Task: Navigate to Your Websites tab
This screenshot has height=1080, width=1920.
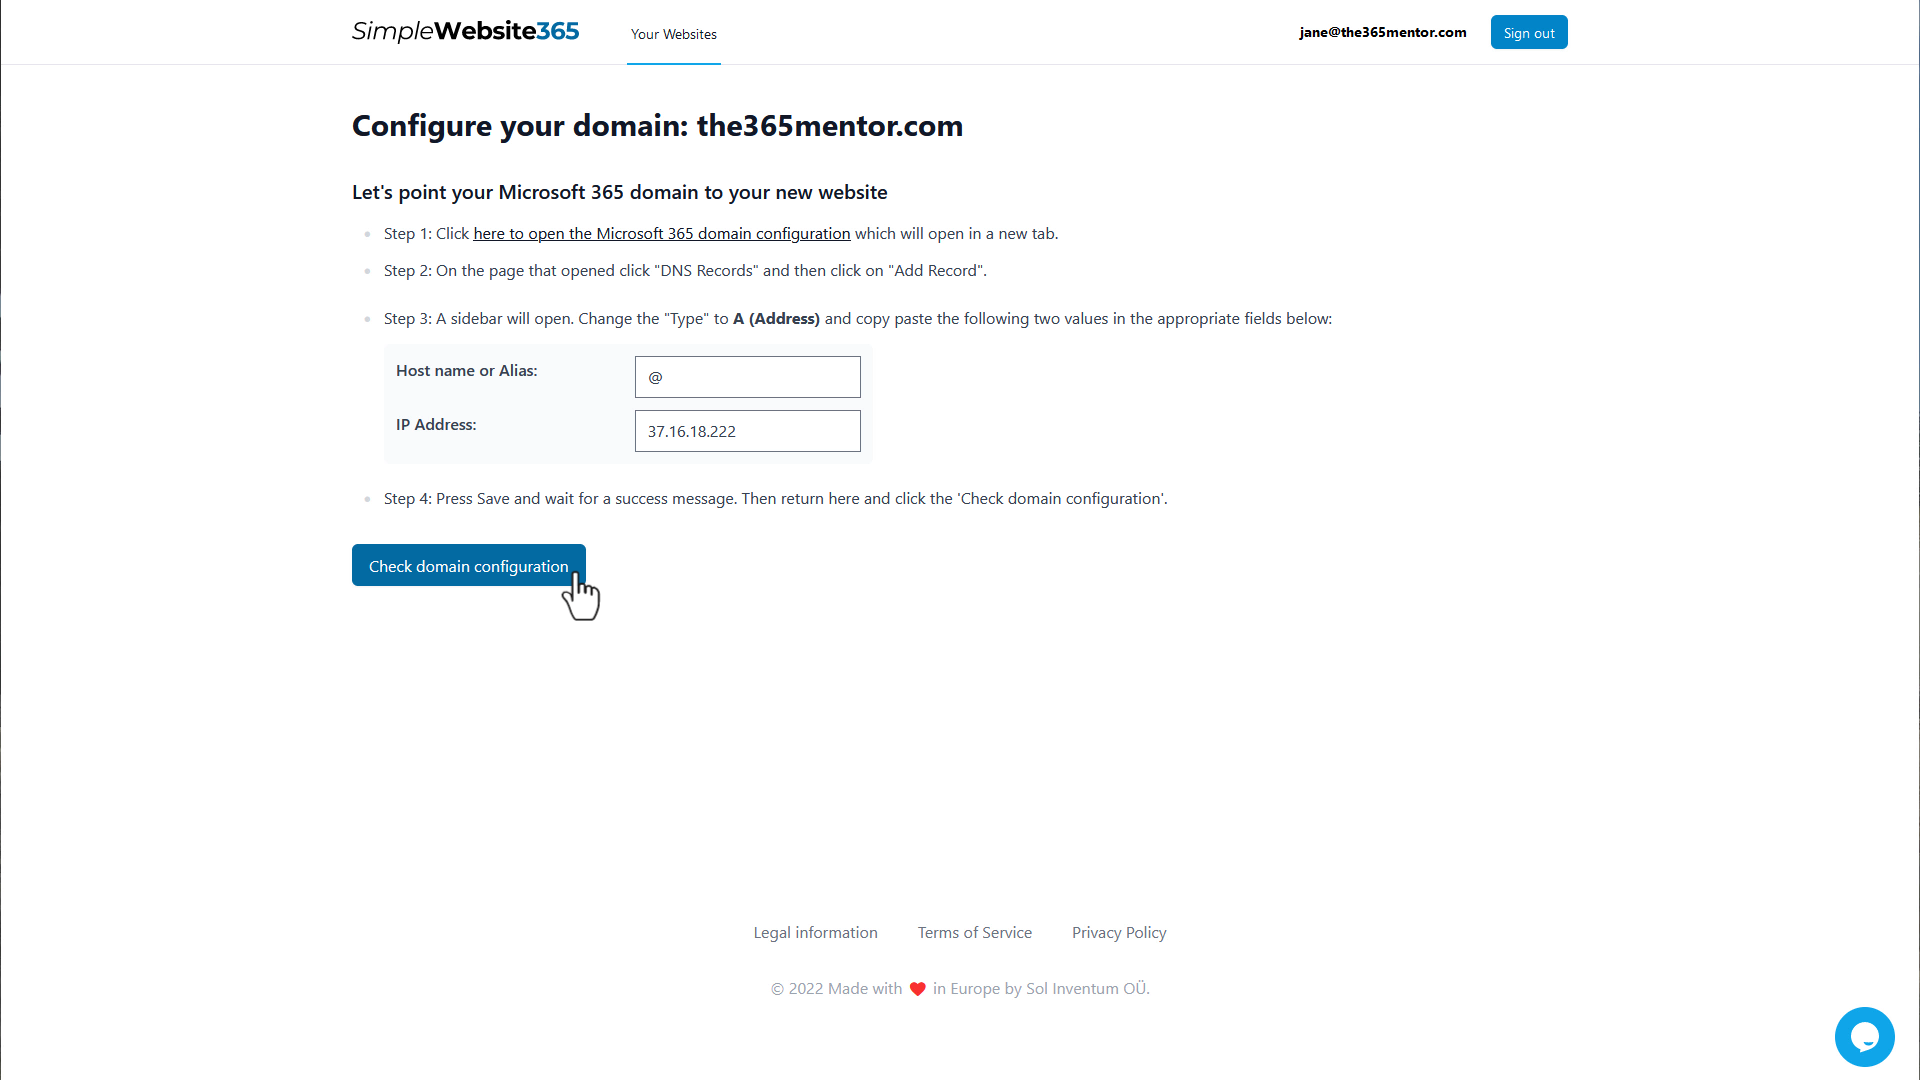Action: [x=674, y=33]
